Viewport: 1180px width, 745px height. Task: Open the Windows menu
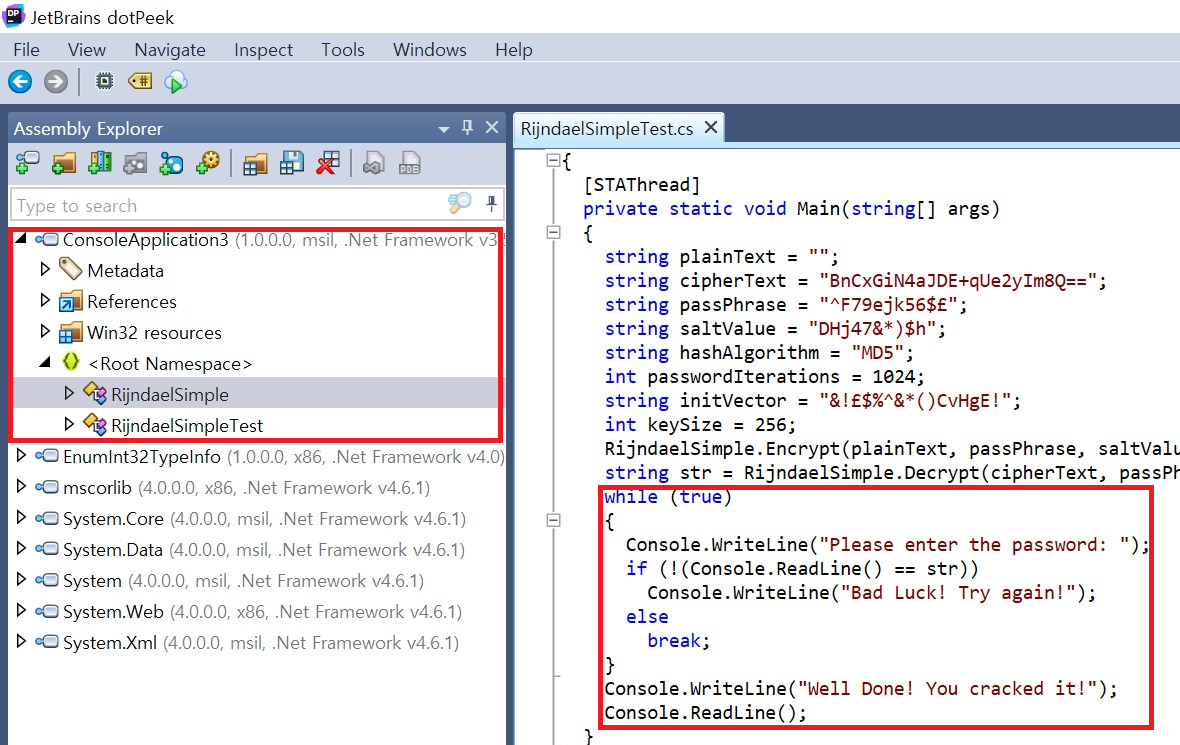(430, 50)
